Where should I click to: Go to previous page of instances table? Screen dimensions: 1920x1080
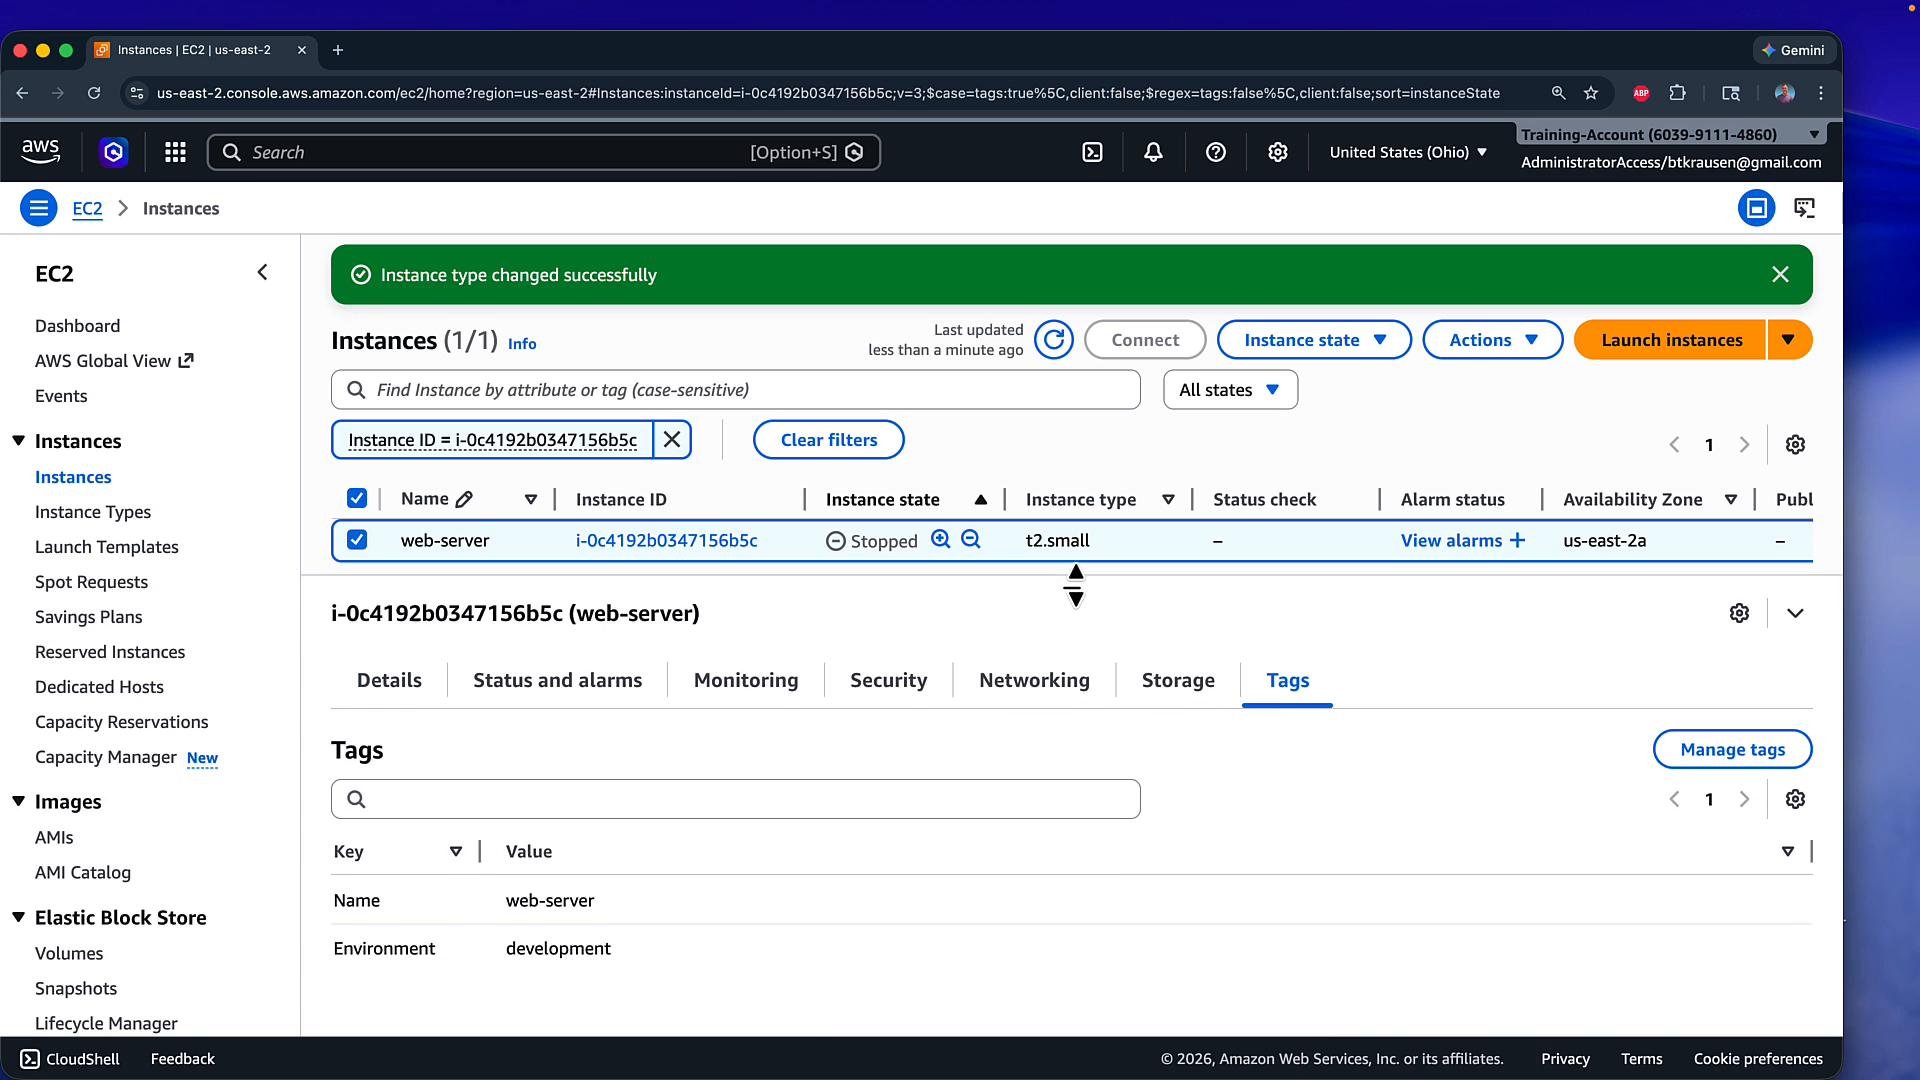(1674, 444)
